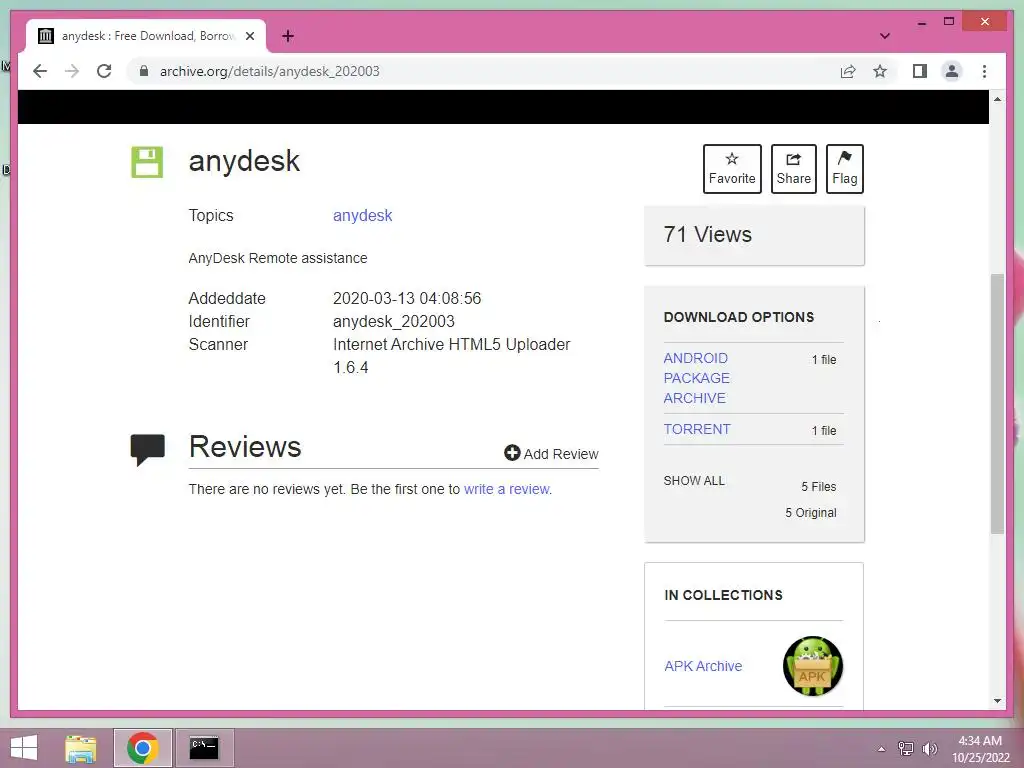Bookmark this page with the star icon
1024x768 pixels.
click(x=880, y=71)
